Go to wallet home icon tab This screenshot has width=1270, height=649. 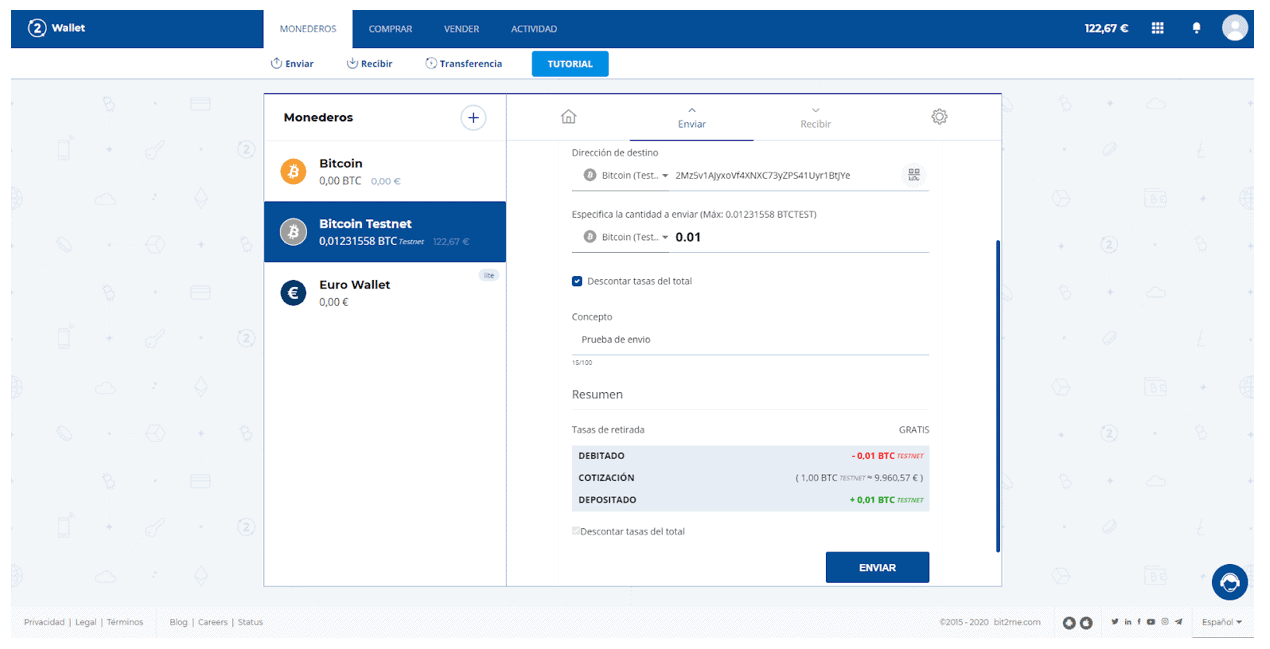(x=568, y=117)
